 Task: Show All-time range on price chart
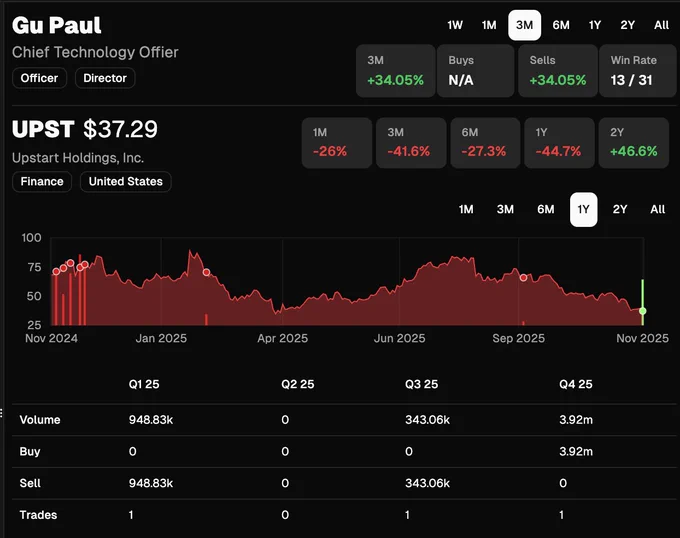click(x=657, y=209)
